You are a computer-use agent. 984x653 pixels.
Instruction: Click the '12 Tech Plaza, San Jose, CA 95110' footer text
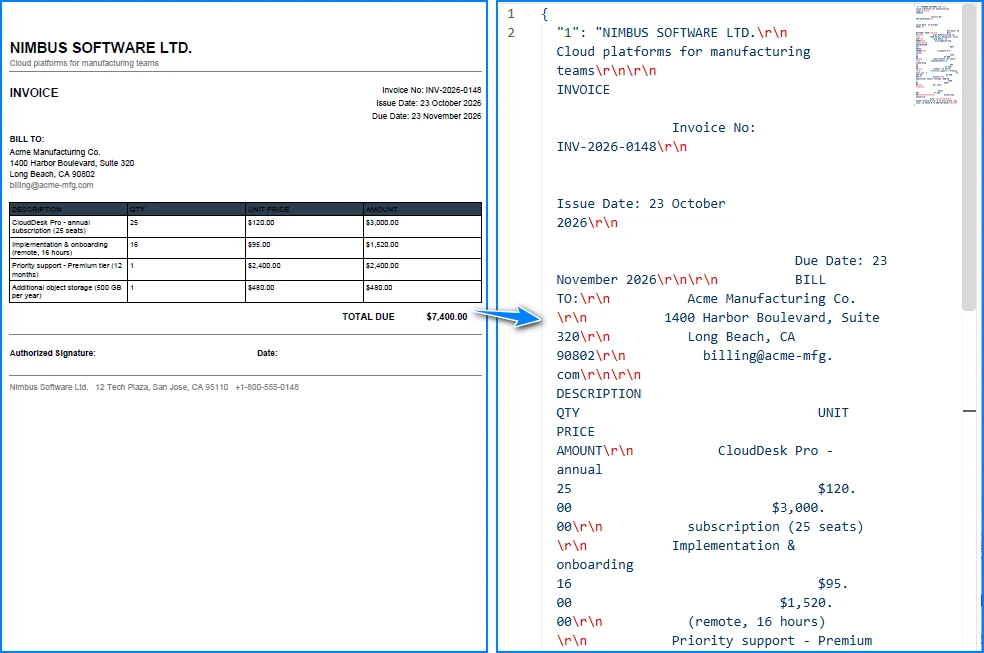162,387
